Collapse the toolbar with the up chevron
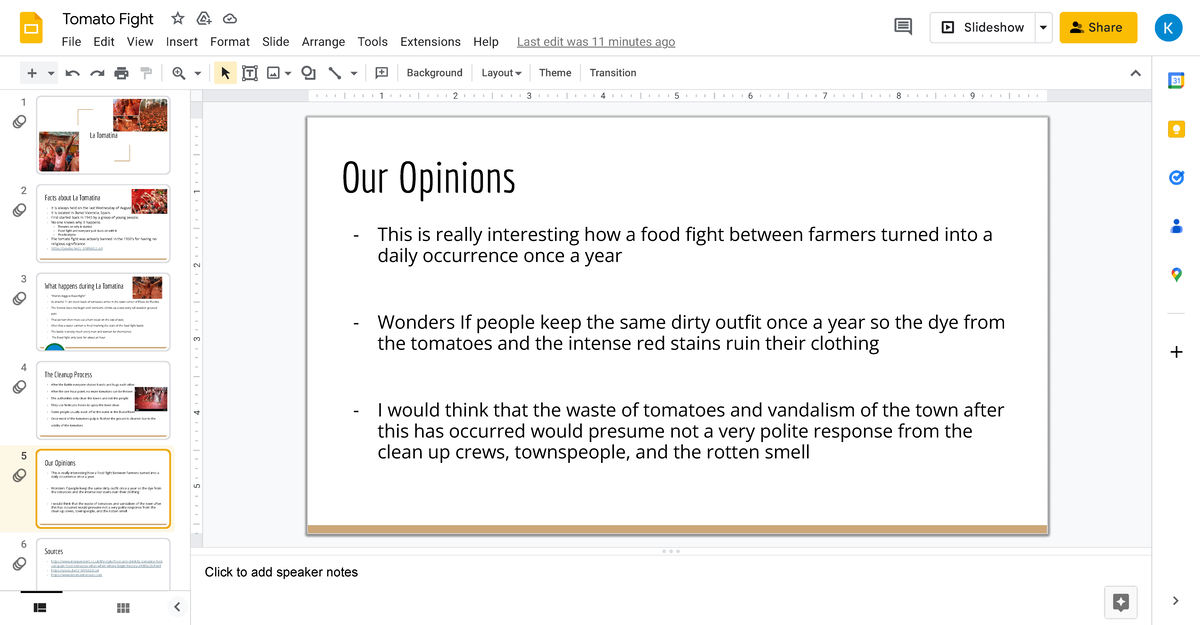Screen dimensions: 1200x625 tap(1136, 72)
